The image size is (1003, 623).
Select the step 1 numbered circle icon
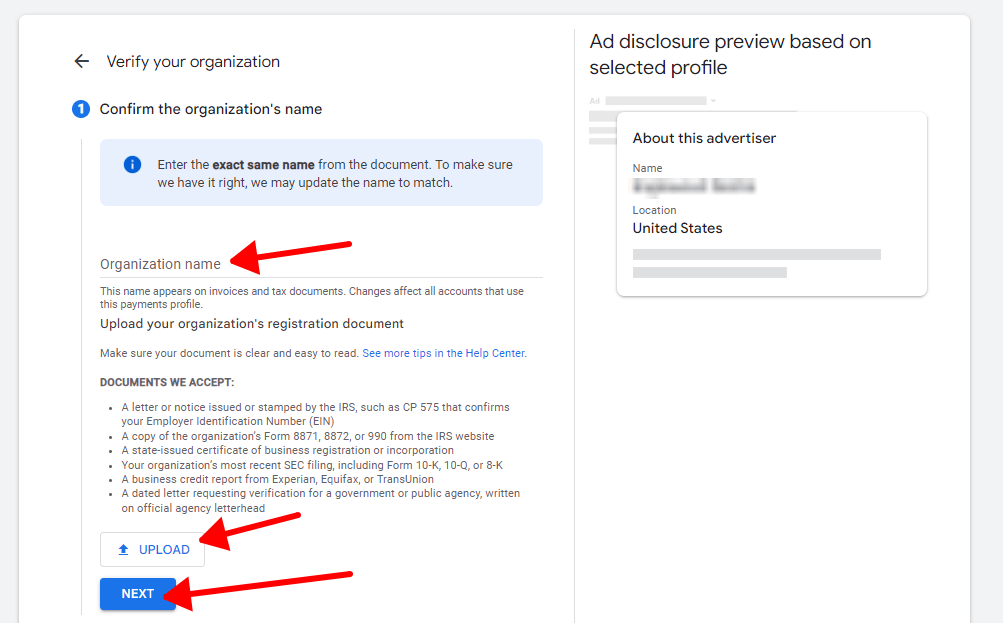click(x=80, y=109)
